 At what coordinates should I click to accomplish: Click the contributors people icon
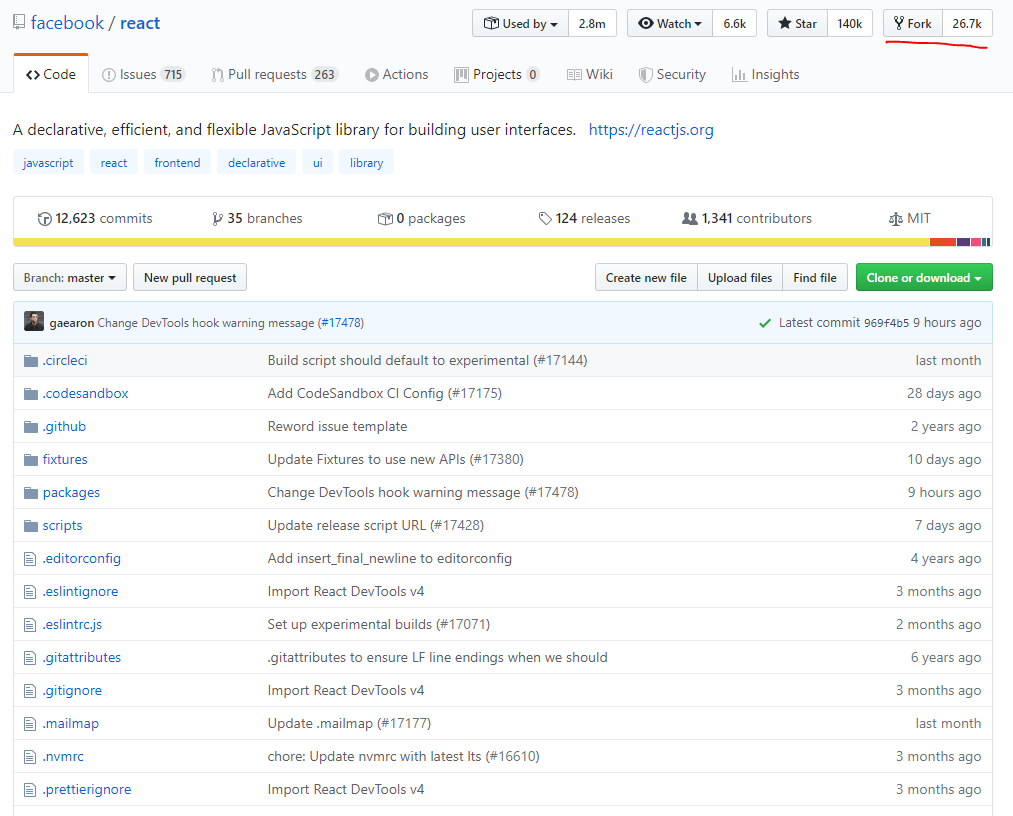pos(690,218)
